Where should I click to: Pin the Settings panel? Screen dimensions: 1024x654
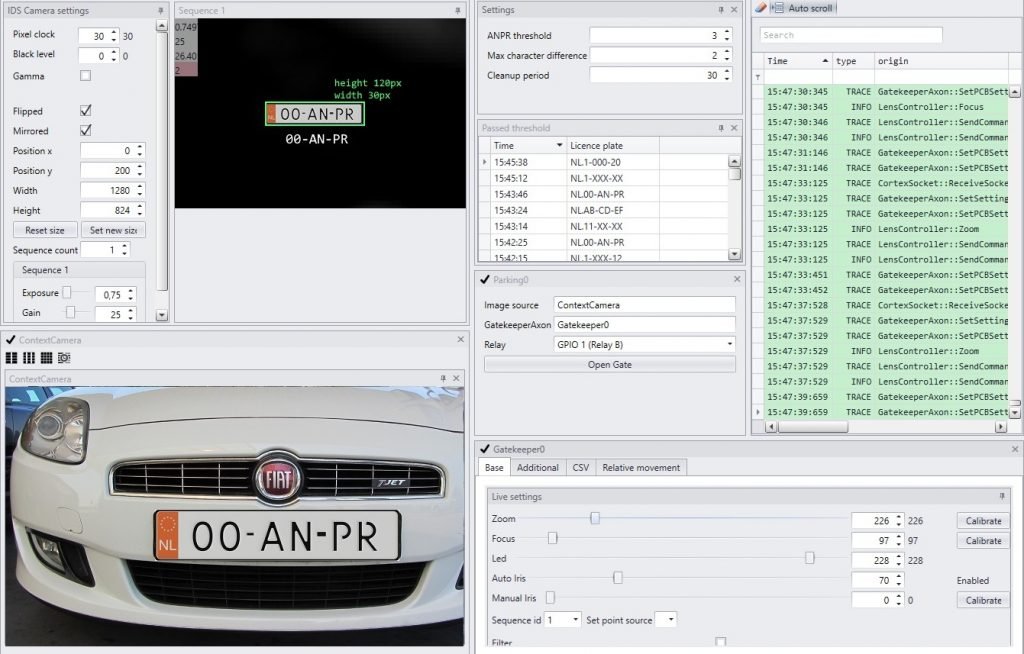pyautogui.click(x=721, y=10)
